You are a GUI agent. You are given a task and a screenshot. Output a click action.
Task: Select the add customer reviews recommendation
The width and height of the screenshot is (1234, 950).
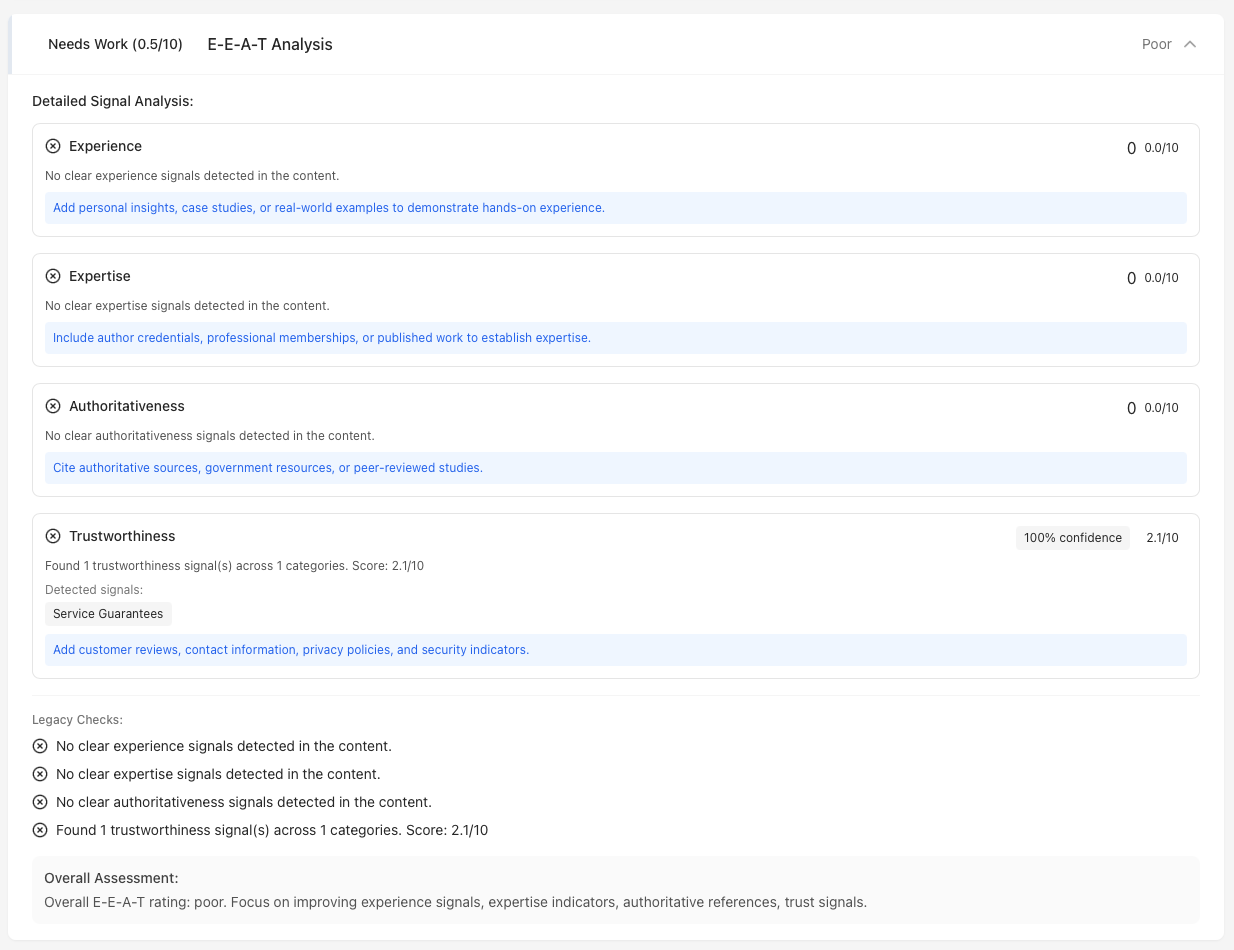point(291,650)
